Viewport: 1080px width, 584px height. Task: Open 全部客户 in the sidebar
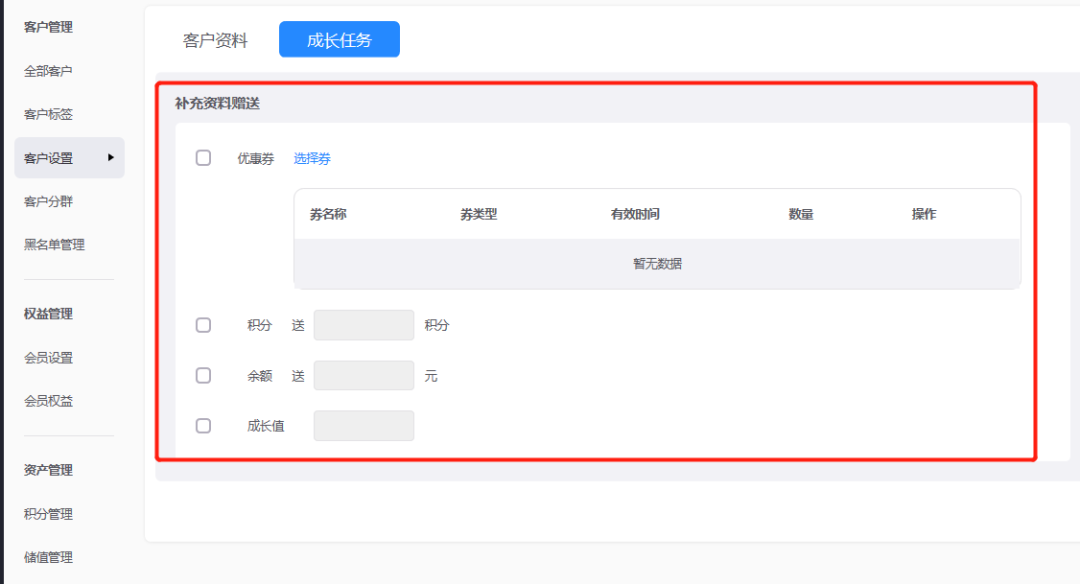point(48,71)
